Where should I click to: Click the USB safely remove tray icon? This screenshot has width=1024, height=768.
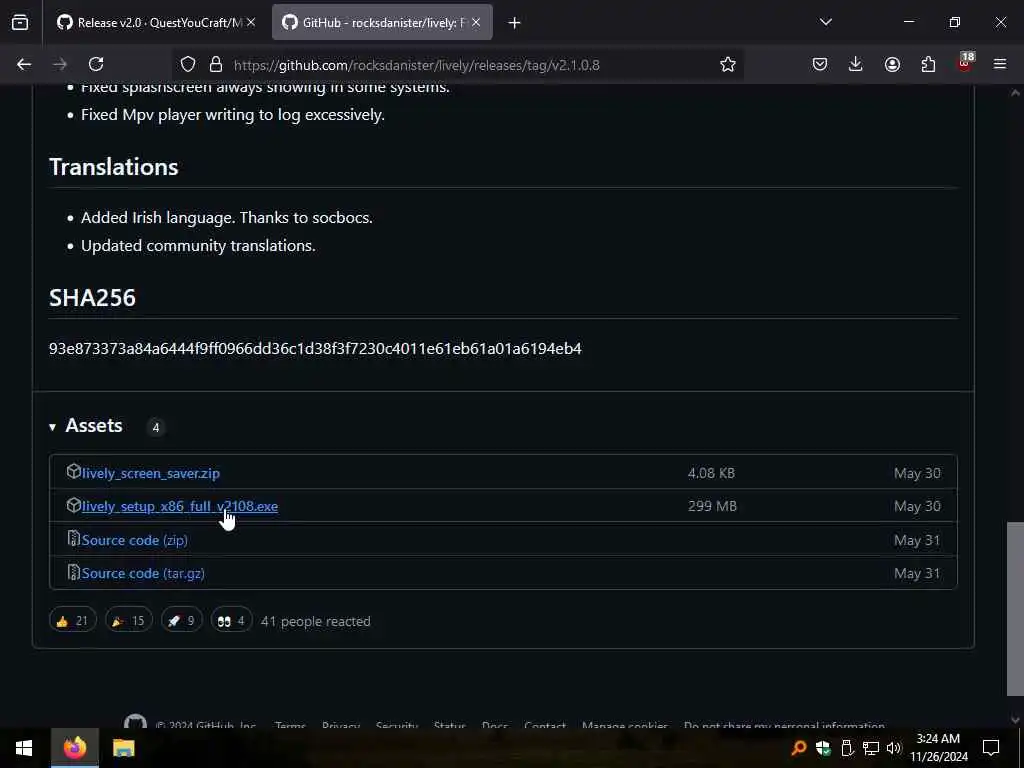847,748
